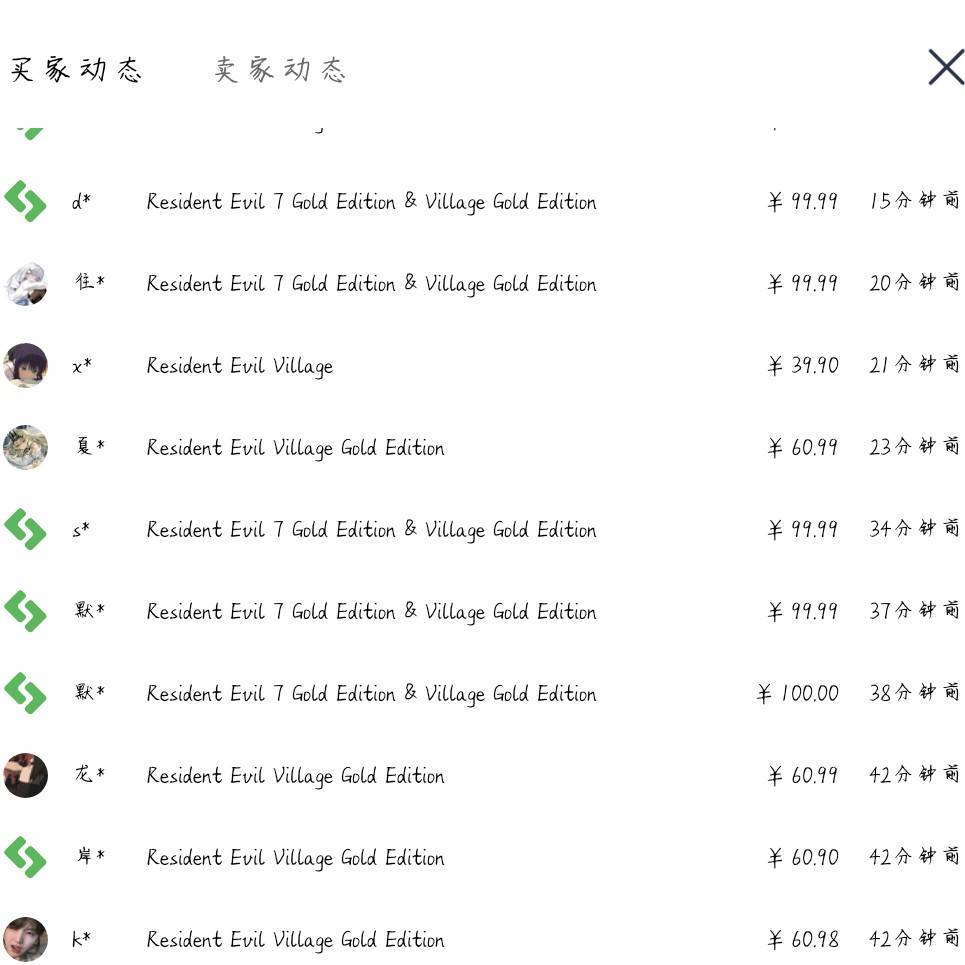
Task: Switch to the 卖家动态 tab
Action: (x=280, y=69)
